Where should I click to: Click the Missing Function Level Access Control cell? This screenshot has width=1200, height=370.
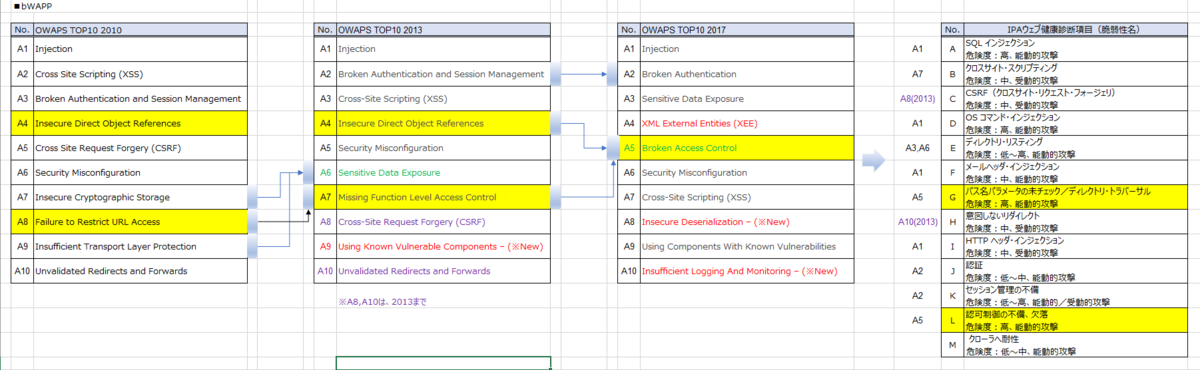coord(443,197)
